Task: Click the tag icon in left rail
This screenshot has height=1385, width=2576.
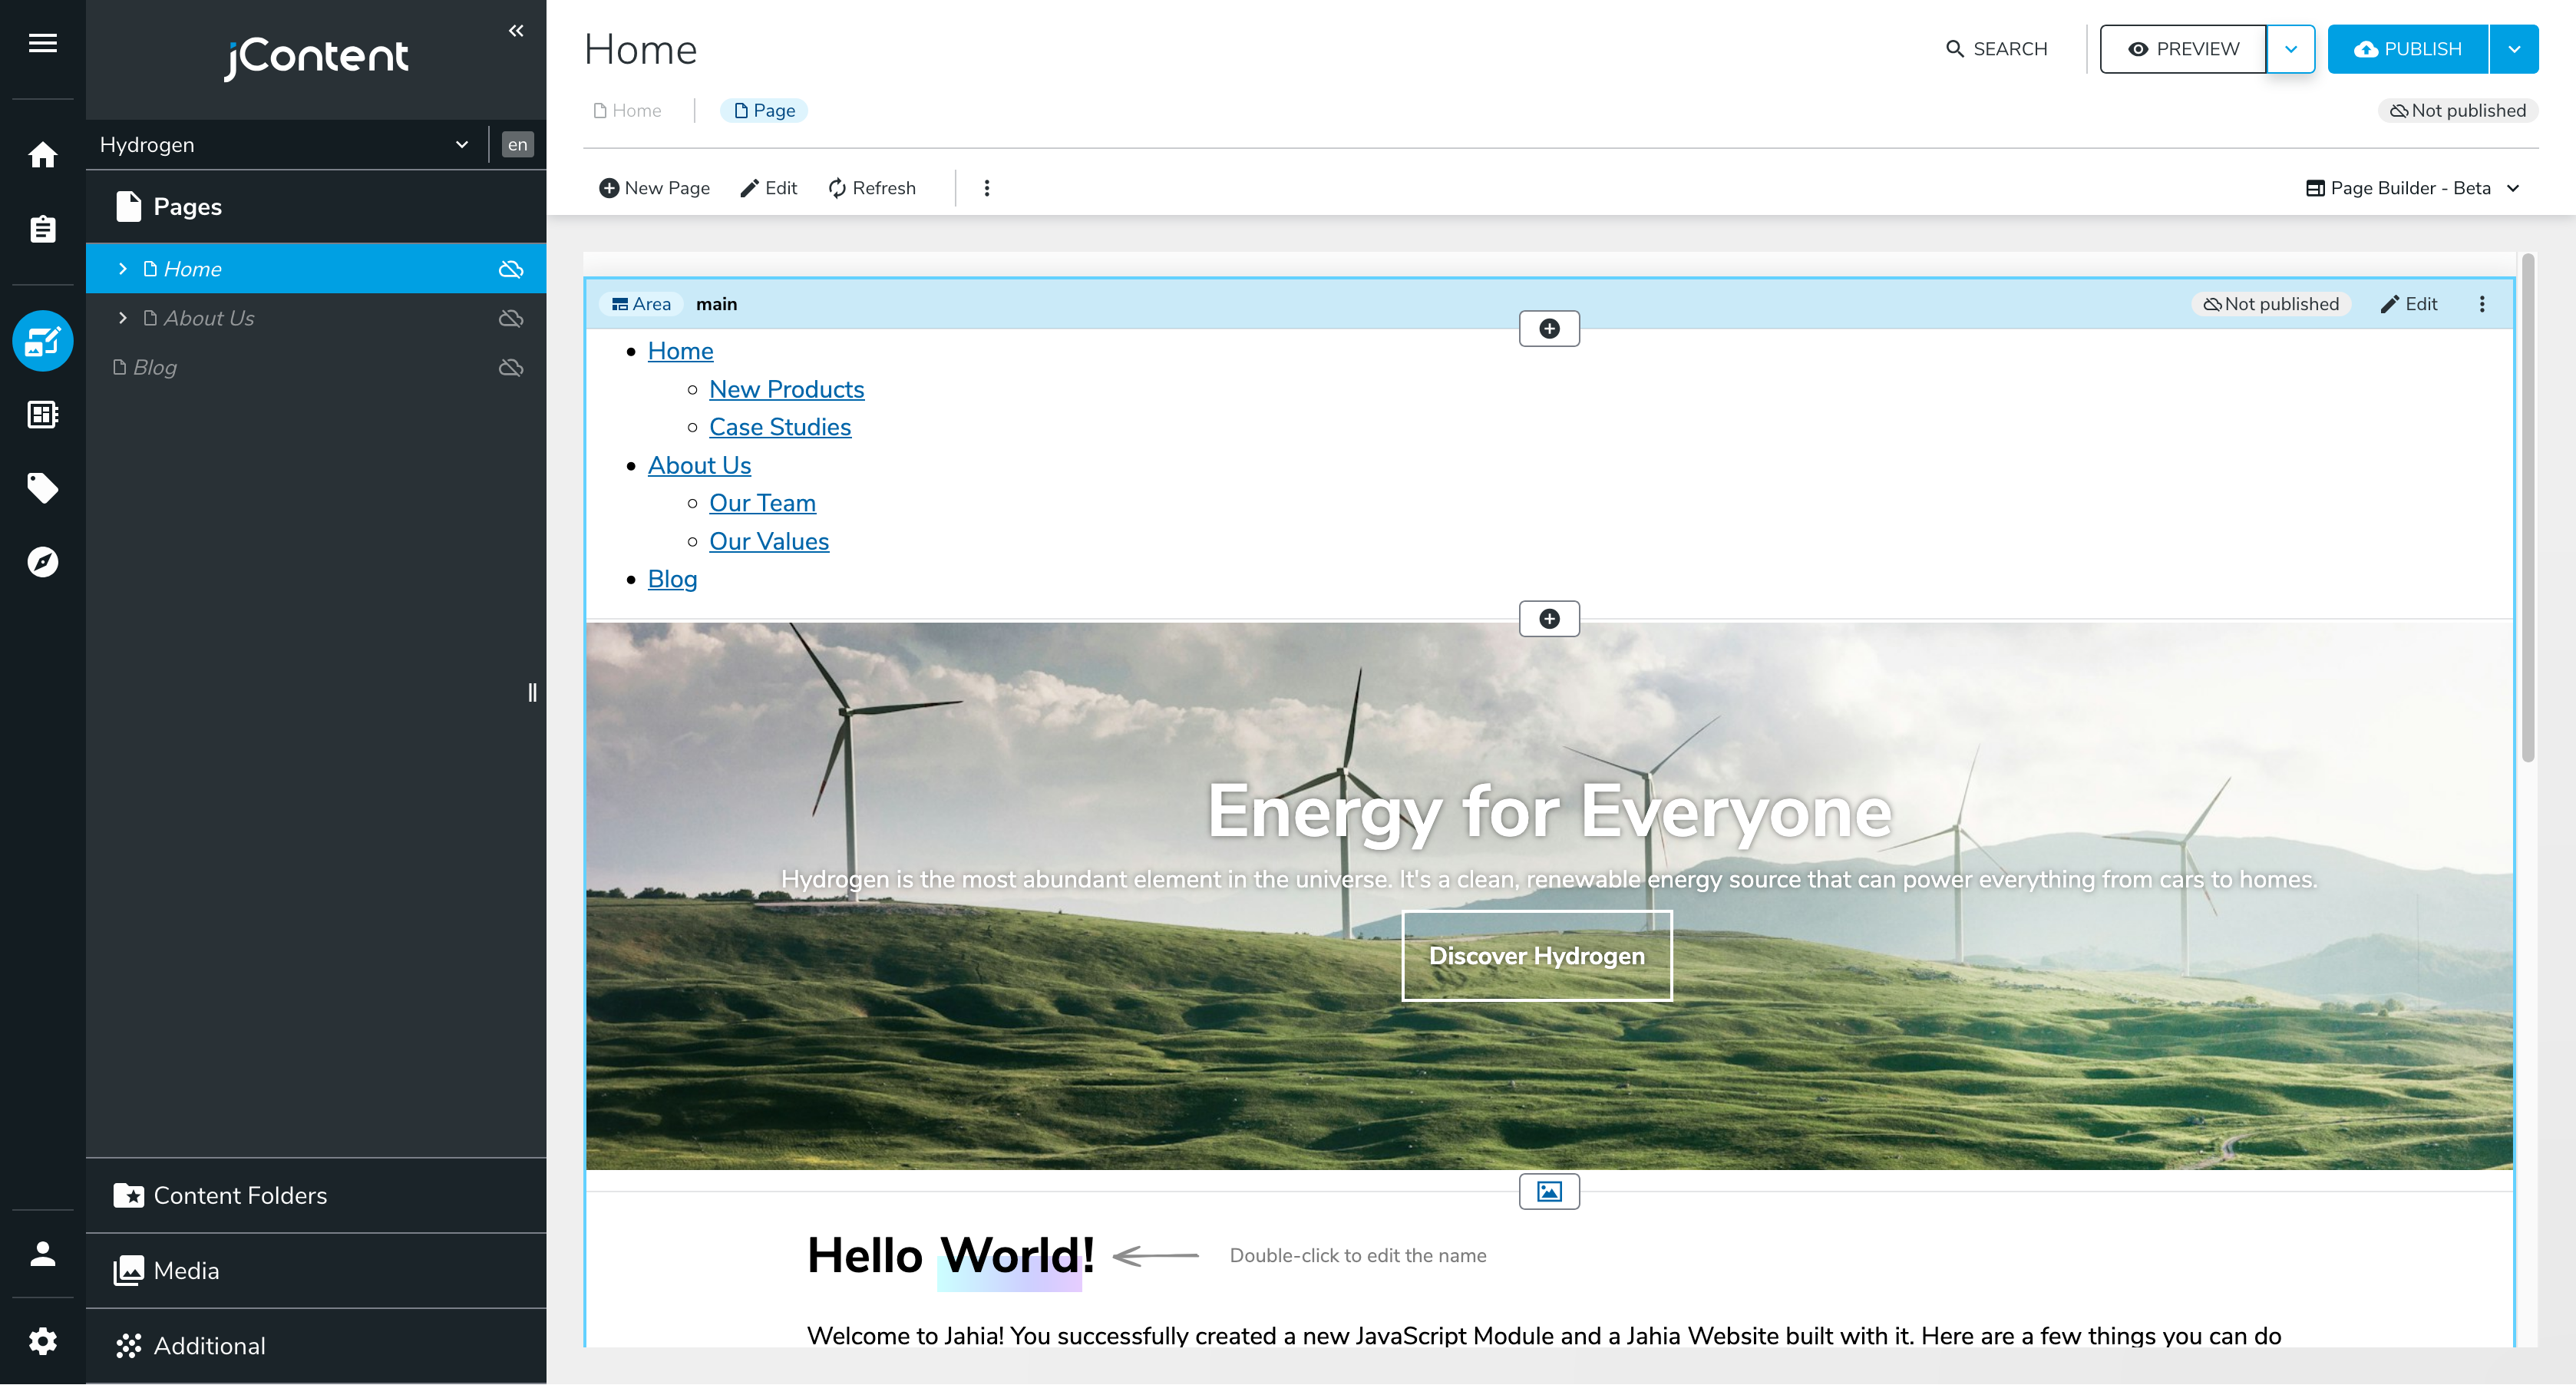Action: [42, 488]
